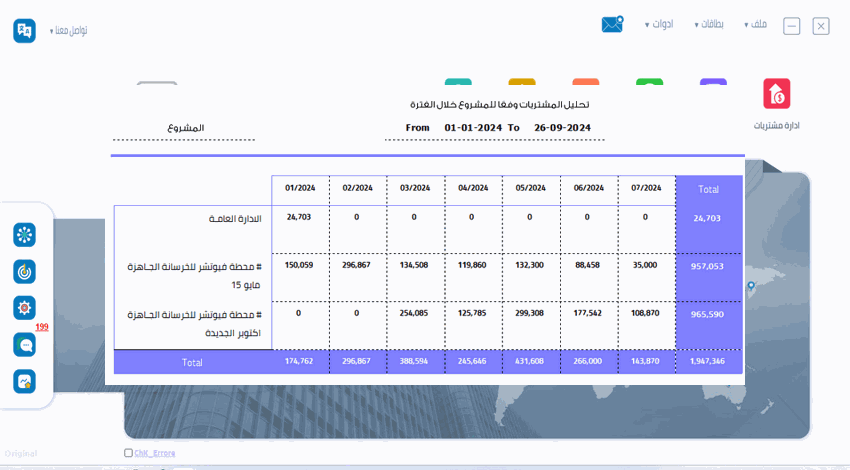
Task: Click the target radar sidebar icon
Action: 24,271
